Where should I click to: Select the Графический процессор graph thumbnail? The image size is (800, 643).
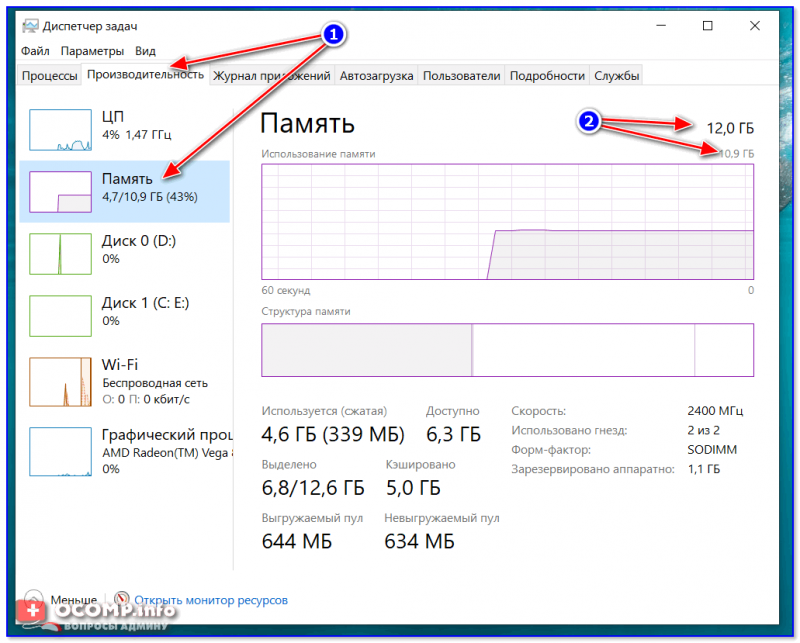point(60,452)
